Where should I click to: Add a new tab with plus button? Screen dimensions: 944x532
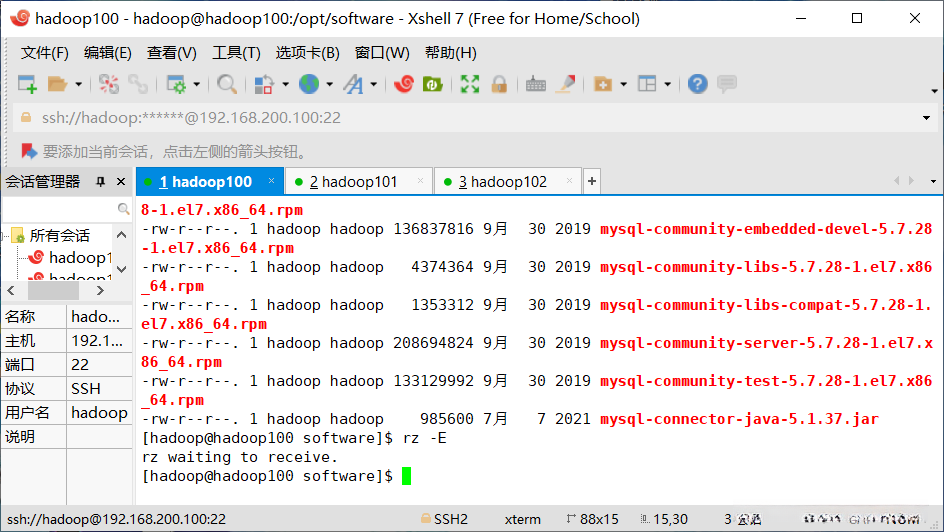(592, 181)
